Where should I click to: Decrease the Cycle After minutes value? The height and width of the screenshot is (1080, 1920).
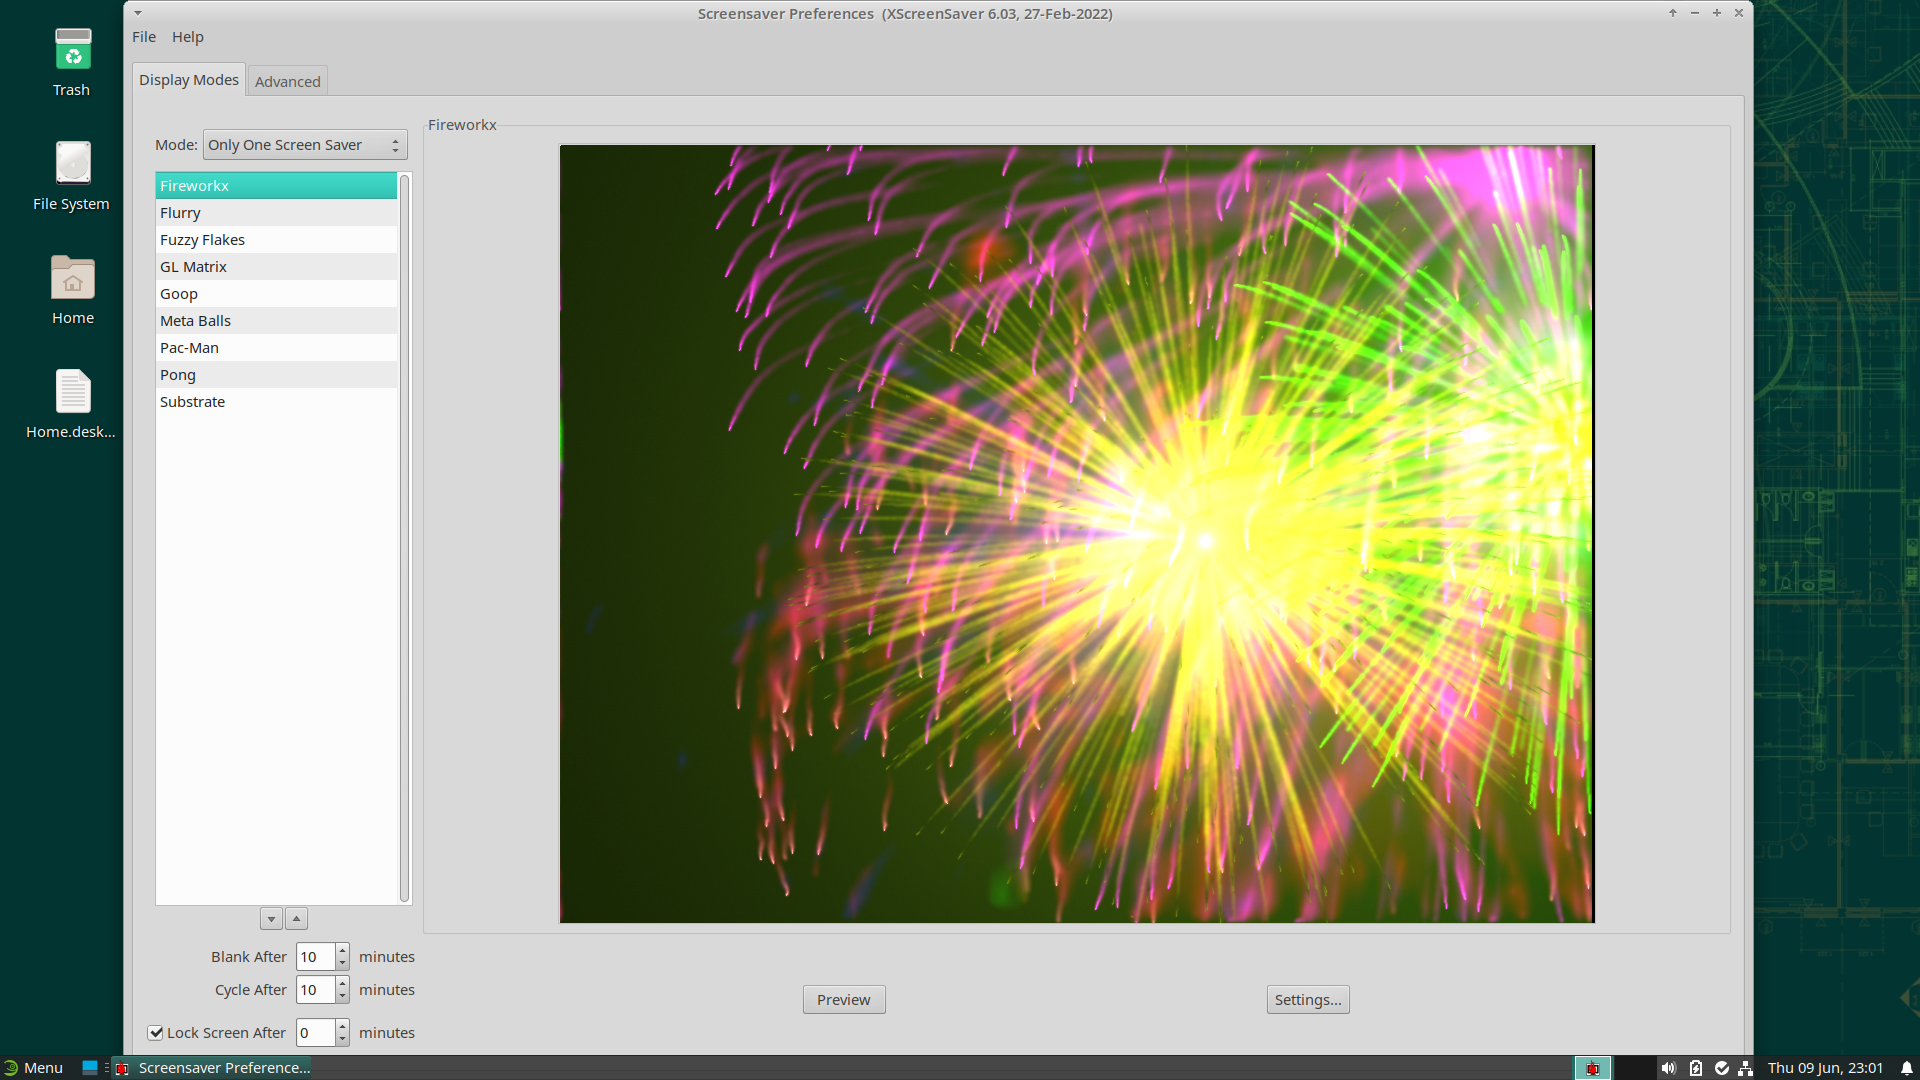click(x=342, y=996)
